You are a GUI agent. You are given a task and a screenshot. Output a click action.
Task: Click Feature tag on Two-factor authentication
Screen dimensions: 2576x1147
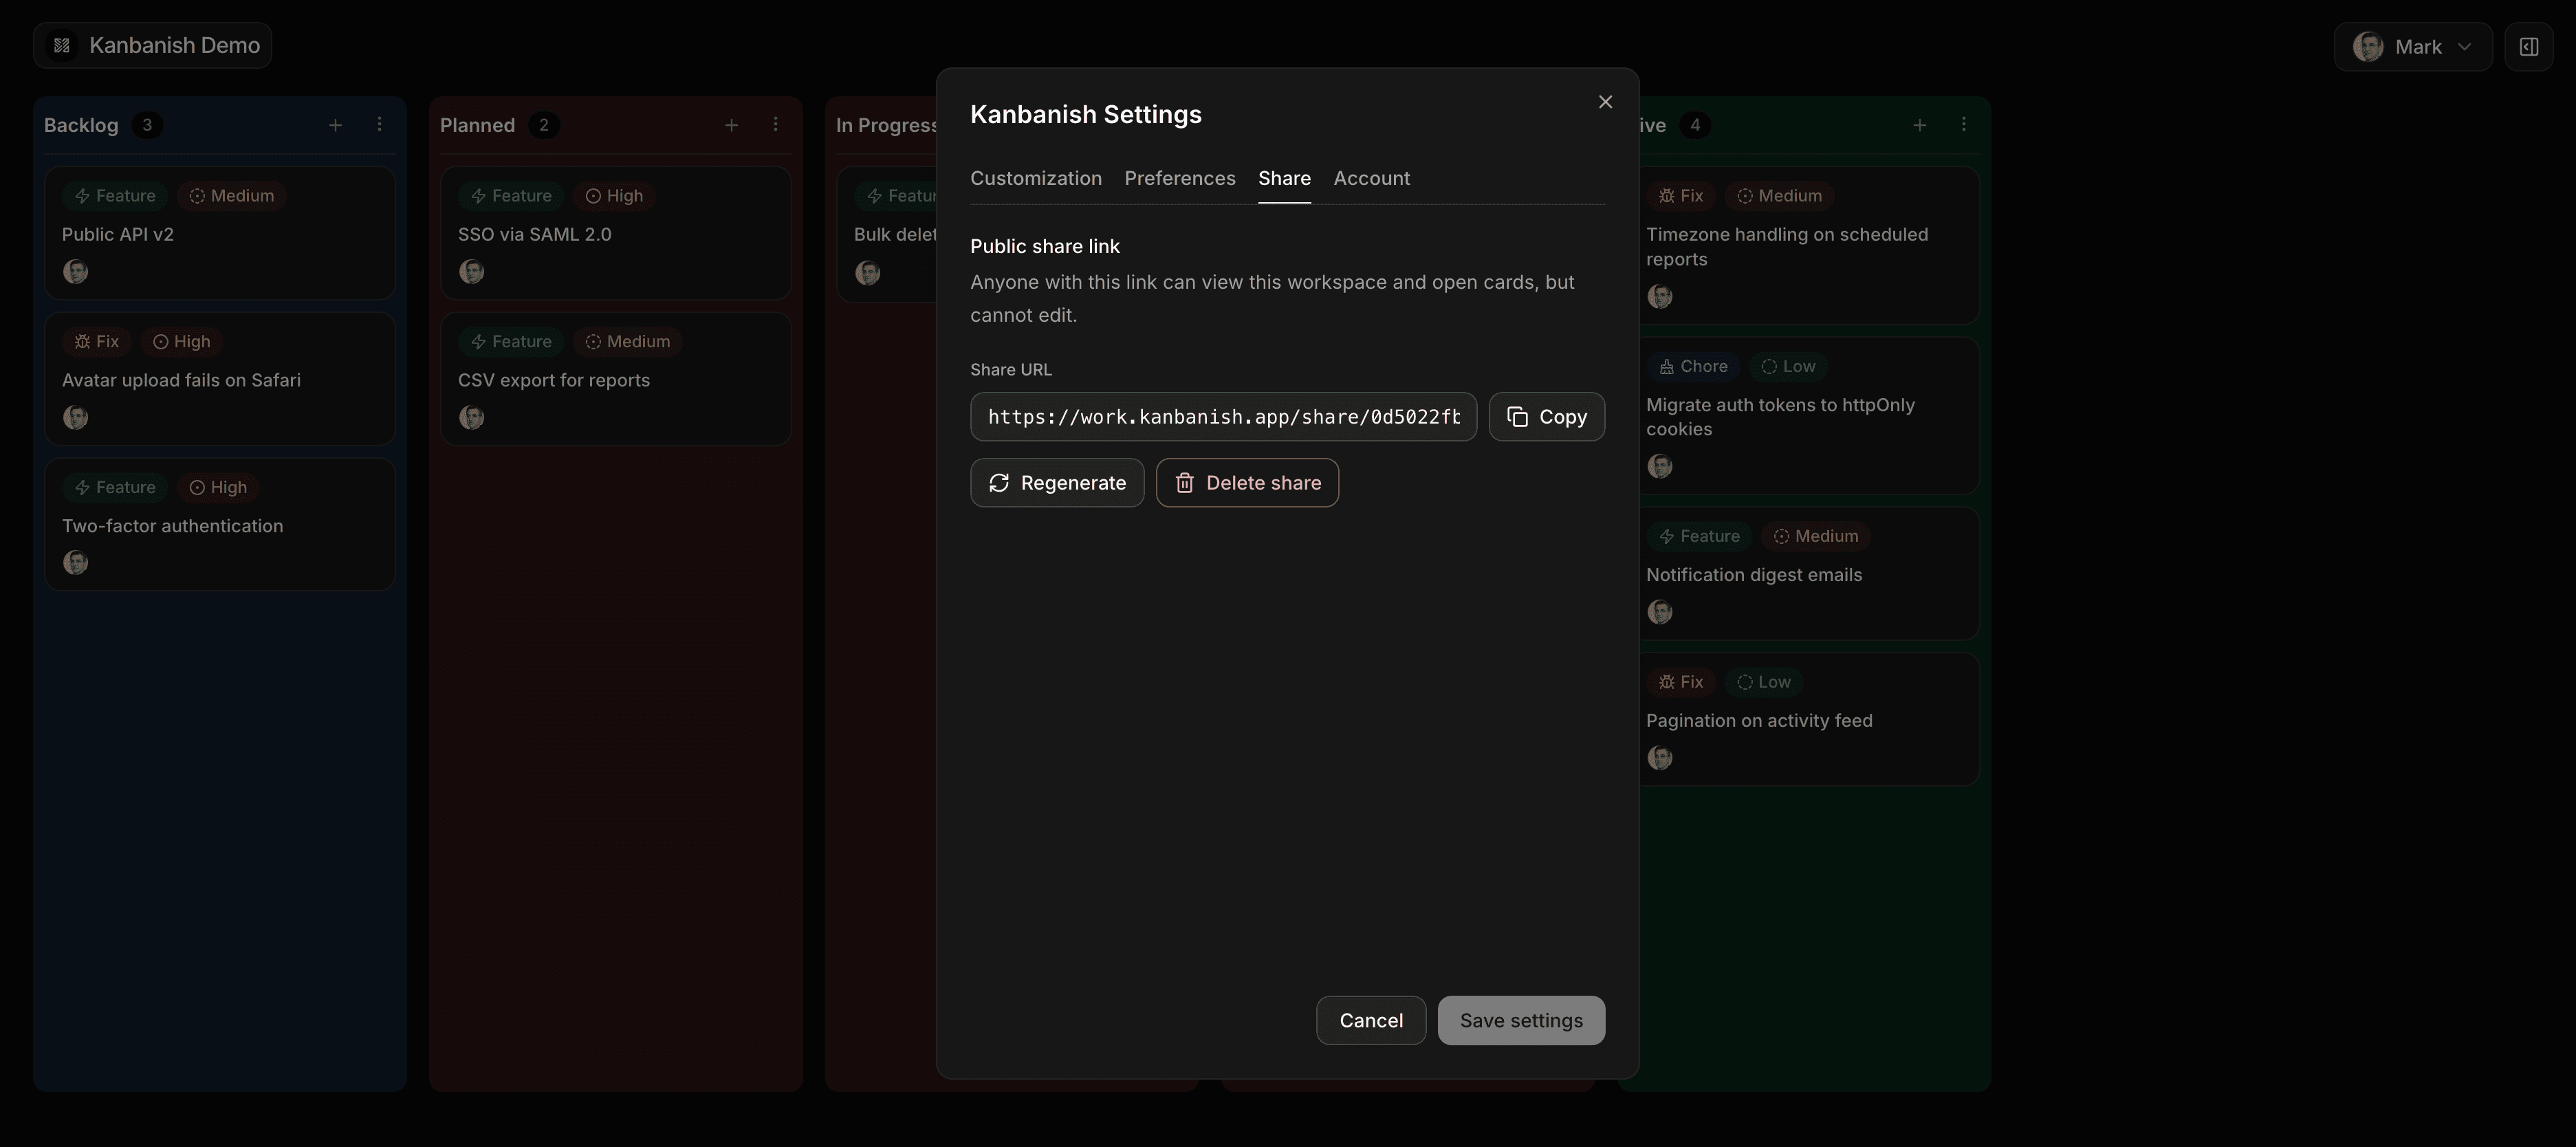click(x=115, y=488)
